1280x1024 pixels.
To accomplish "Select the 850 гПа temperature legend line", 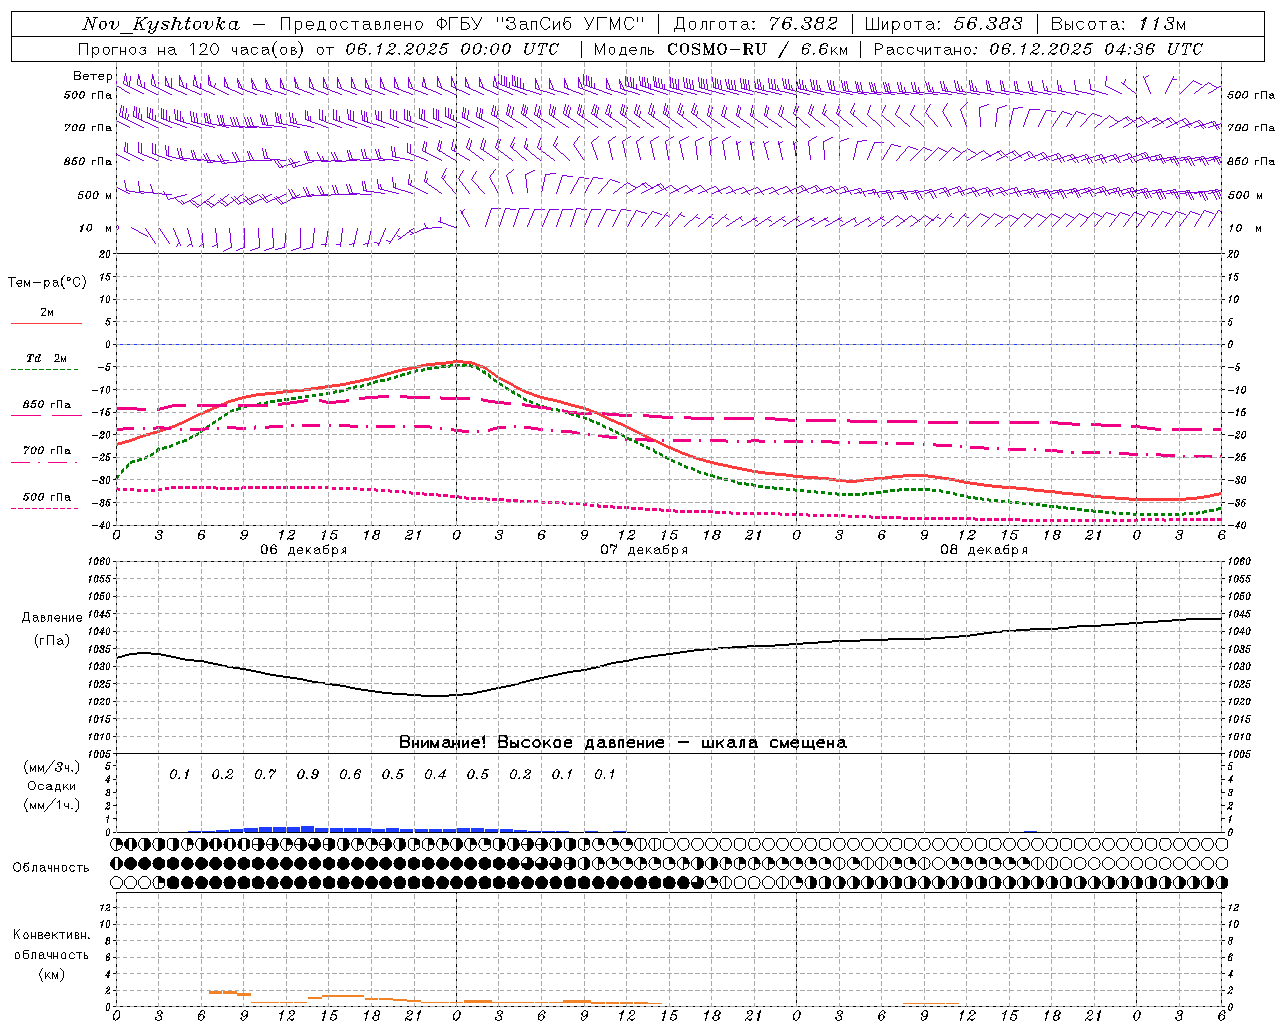I will (x=46, y=415).
